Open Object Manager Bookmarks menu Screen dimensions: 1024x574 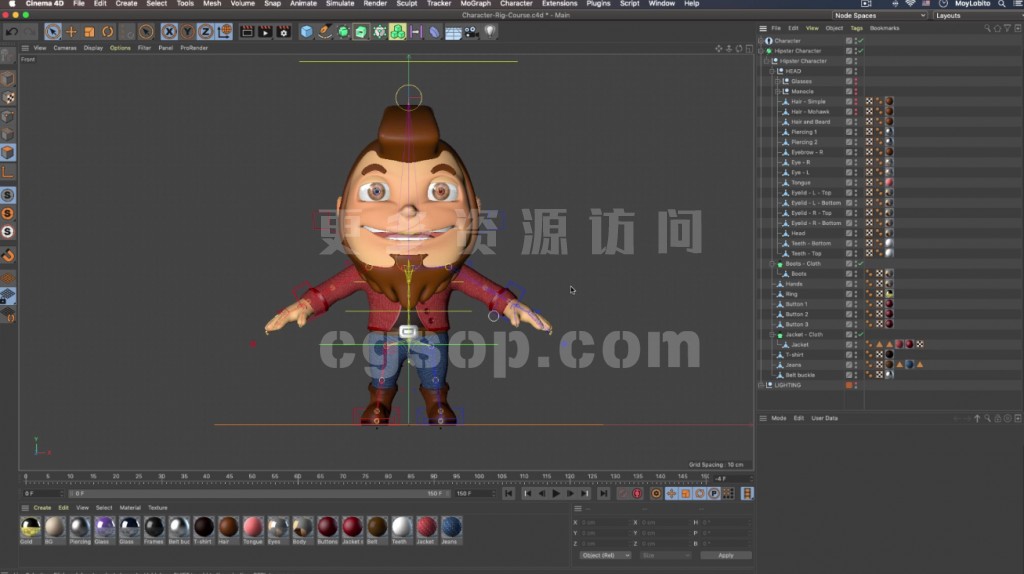[884, 28]
